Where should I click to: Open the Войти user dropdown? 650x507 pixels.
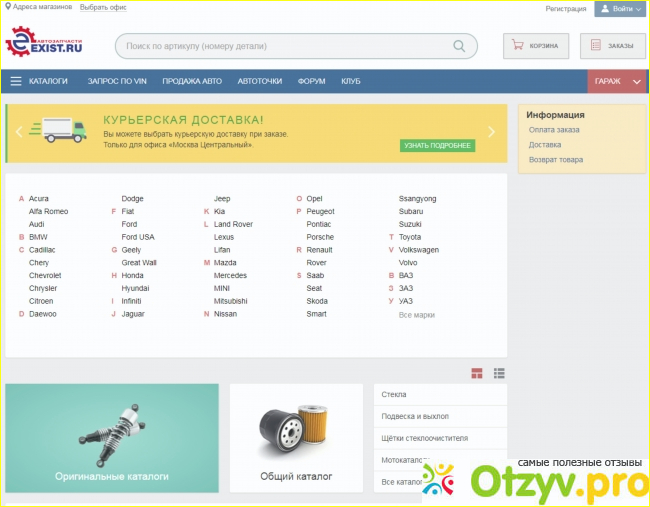coord(620,8)
